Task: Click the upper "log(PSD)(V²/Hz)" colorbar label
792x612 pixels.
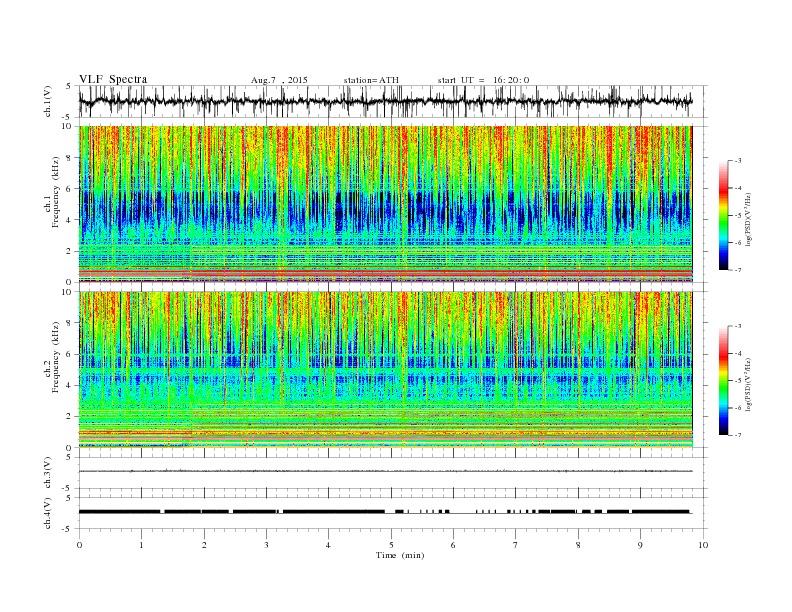Action: (748, 219)
